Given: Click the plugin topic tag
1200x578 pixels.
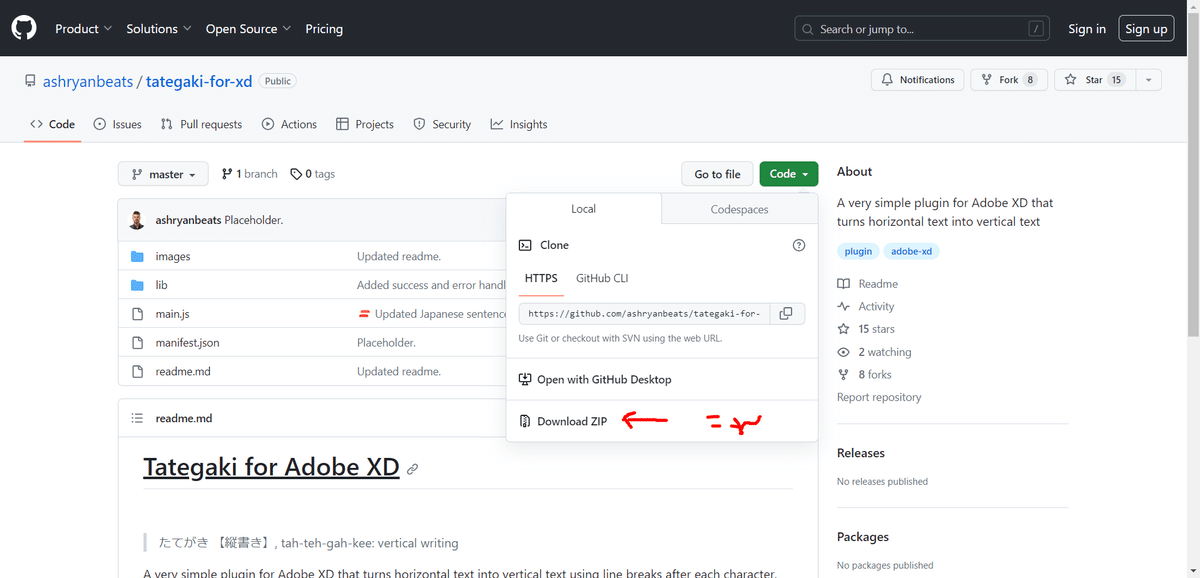Looking at the screenshot, I should [858, 251].
